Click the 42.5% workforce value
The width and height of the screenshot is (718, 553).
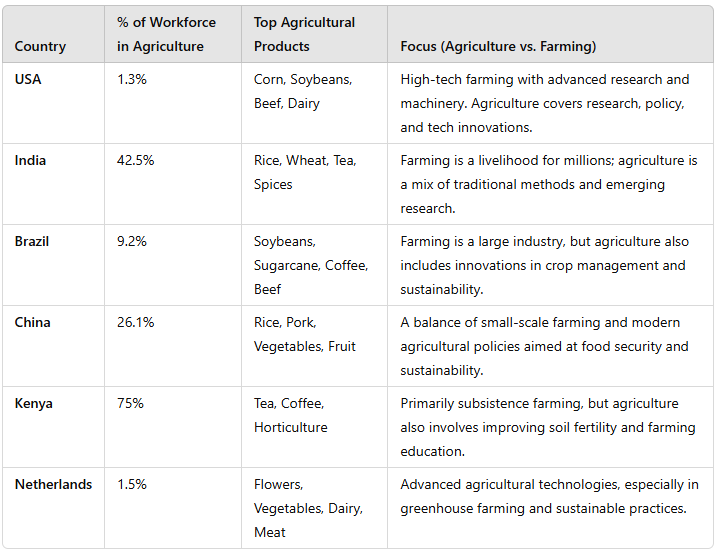coord(136,160)
